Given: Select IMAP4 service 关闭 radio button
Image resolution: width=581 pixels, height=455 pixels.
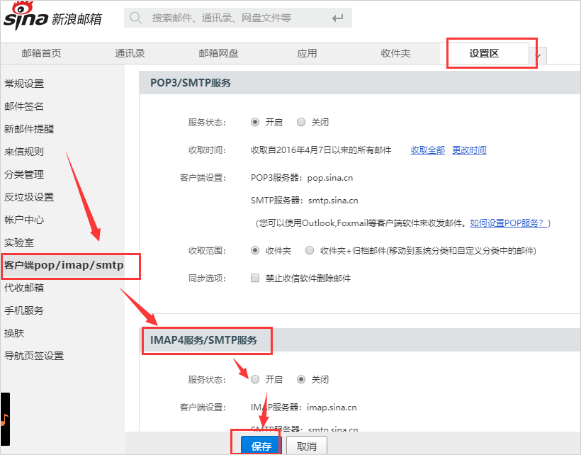Looking at the screenshot, I should point(301,379).
